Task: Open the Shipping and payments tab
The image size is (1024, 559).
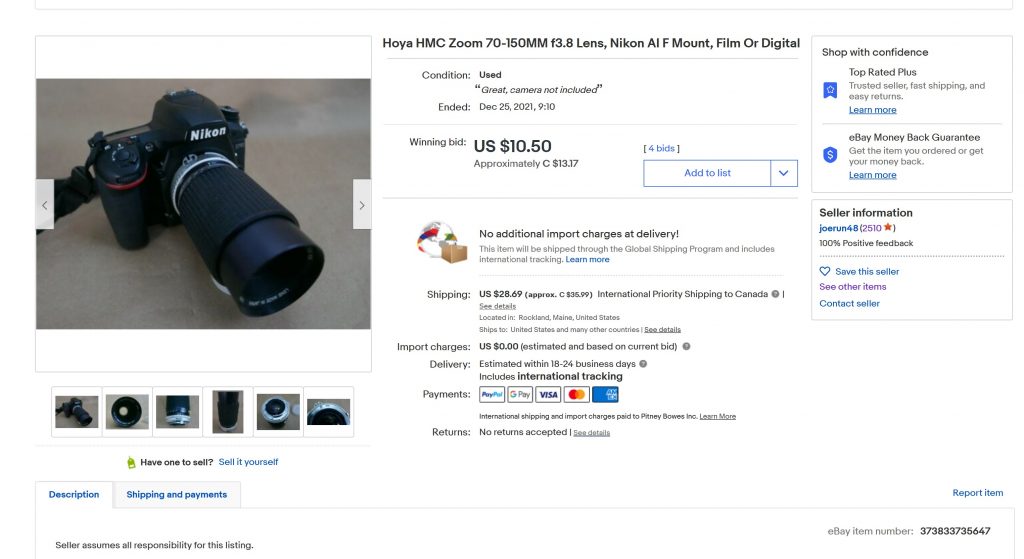Action: (177, 494)
